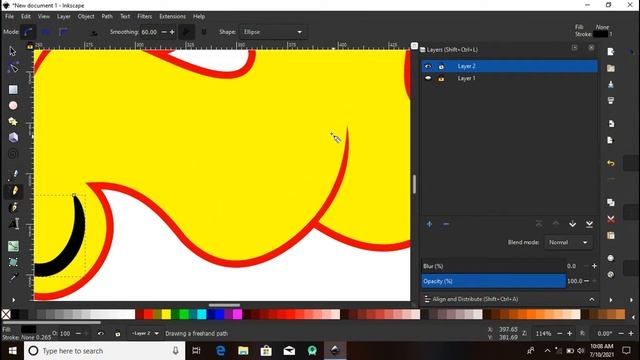
Task: Select the Mesh gradient tool
Action: click(13, 262)
